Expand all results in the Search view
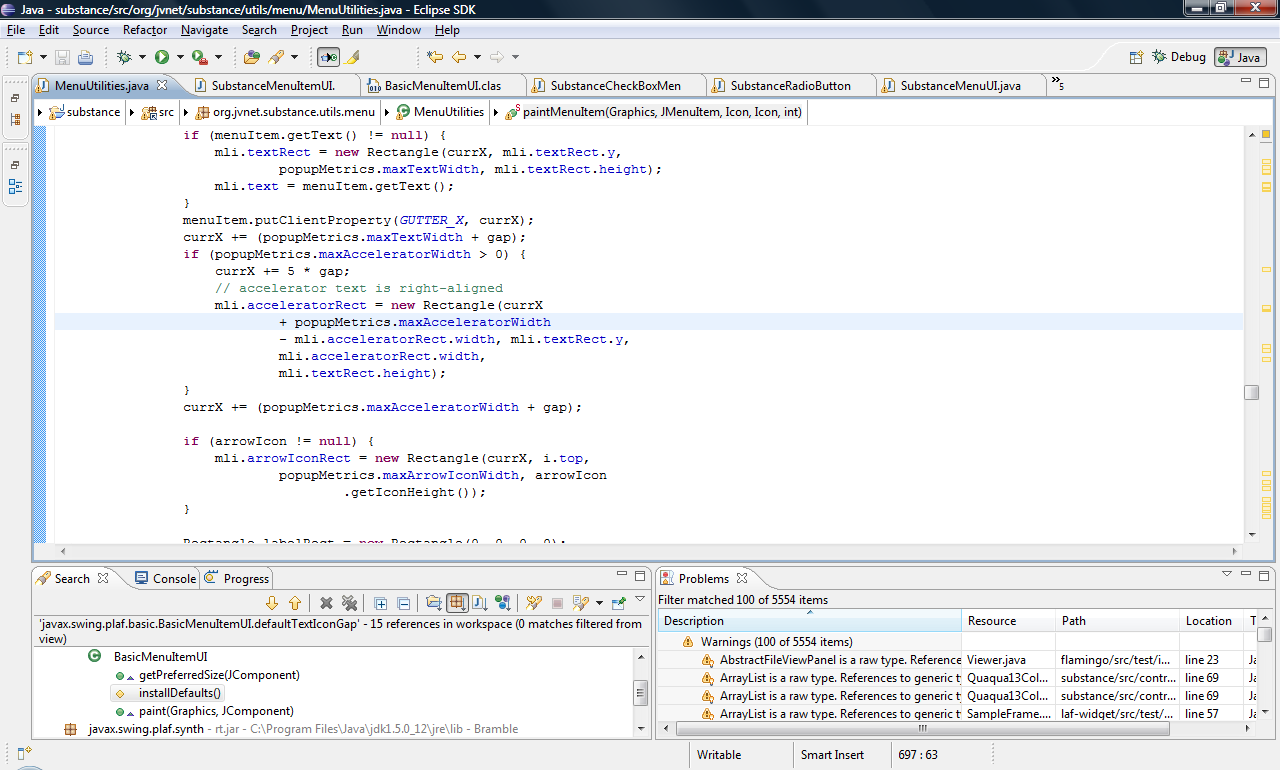This screenshot has height=770, width=1280. coord(380,603)
